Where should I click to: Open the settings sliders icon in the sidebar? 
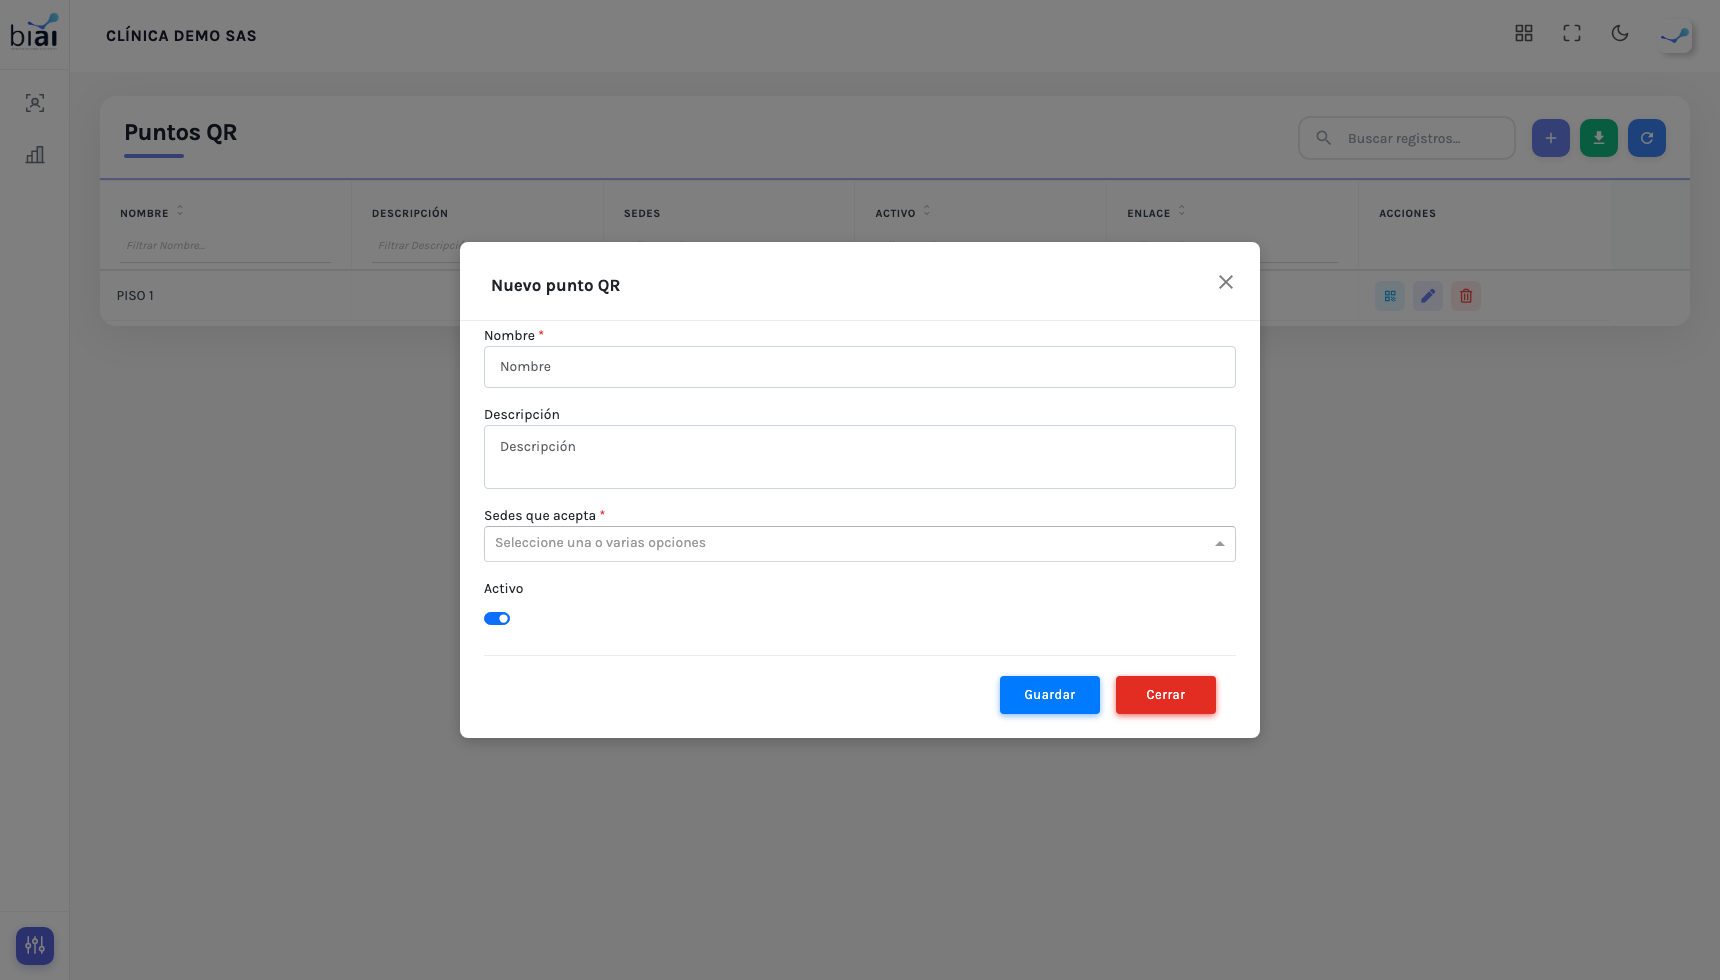pyautogui.click(x=35, y=945)
